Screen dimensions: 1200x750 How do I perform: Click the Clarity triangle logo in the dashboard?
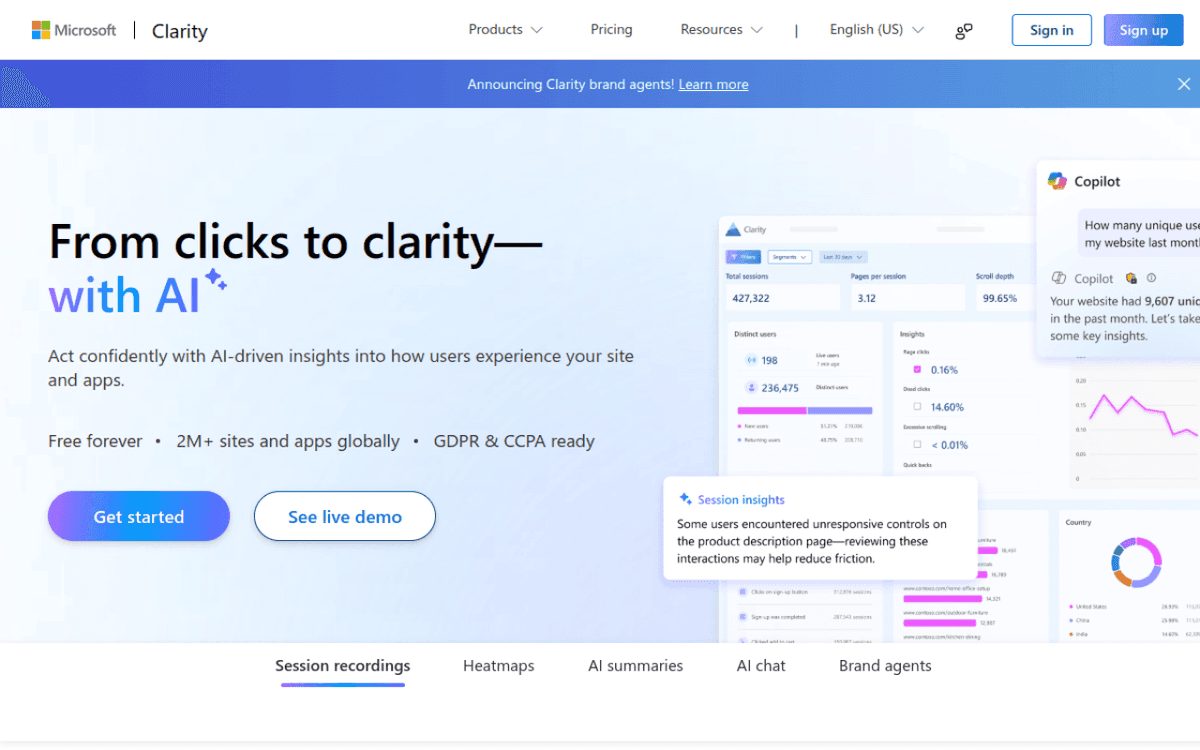[731, 229]
